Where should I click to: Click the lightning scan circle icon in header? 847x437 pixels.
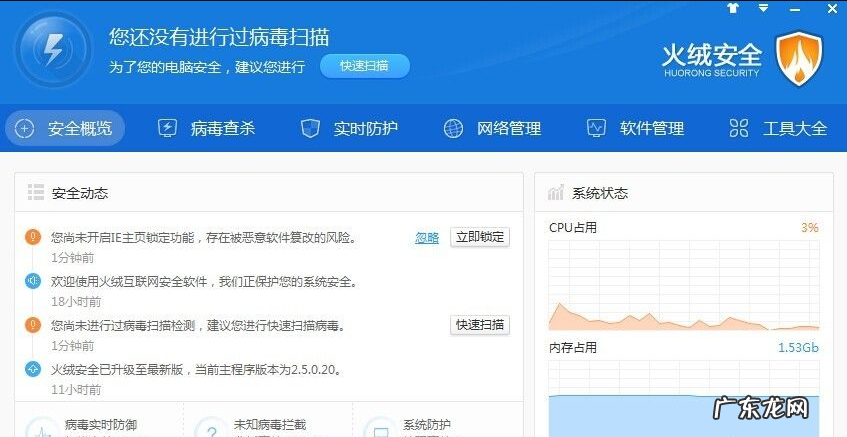[53, 50]
